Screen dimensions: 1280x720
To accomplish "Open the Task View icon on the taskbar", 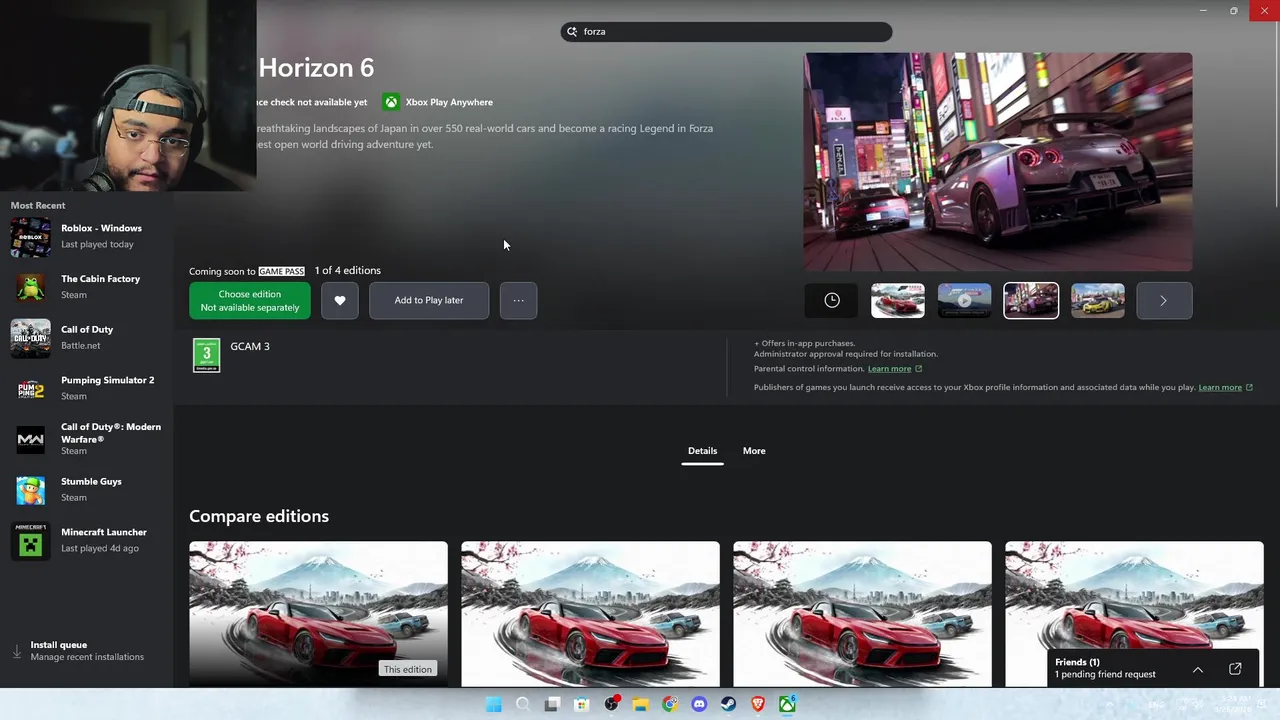I will tap(552, 705).
